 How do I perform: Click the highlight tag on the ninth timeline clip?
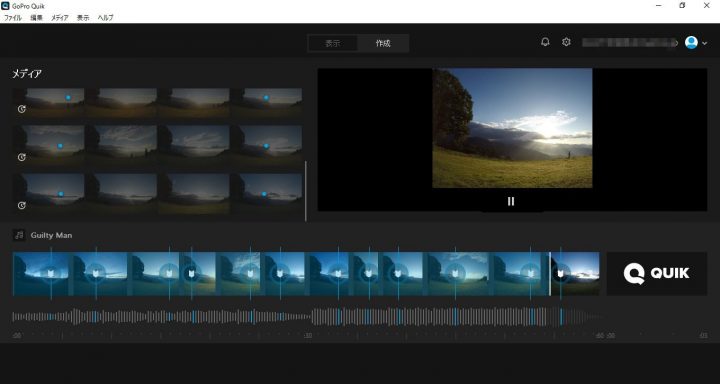click(398, 274)
